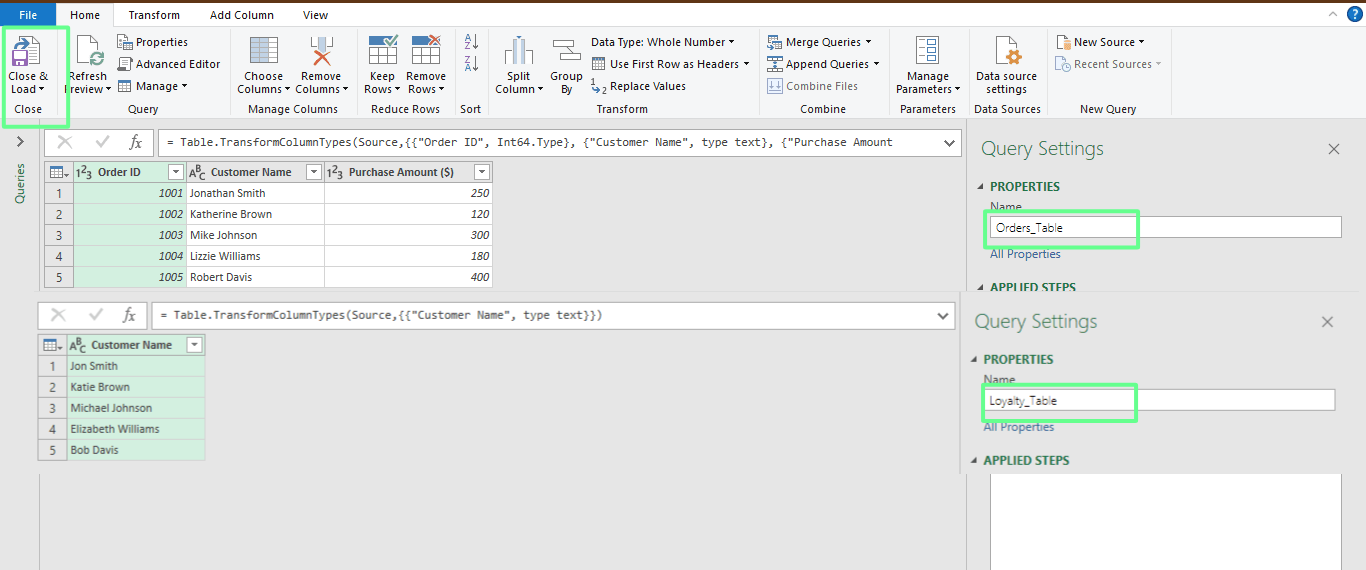Select the Order ID 1003 cell
Image resolution: width=1366 pixels, height=570 pixels.
click(130, 235)
